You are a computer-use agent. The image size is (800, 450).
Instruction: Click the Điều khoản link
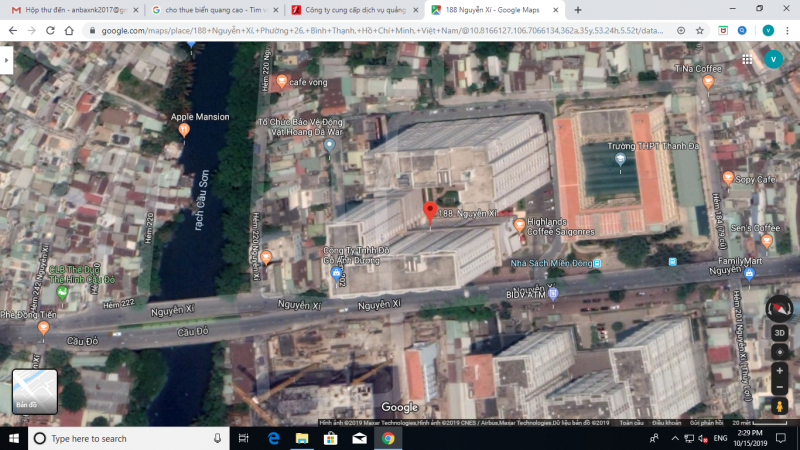pos(666,423)
